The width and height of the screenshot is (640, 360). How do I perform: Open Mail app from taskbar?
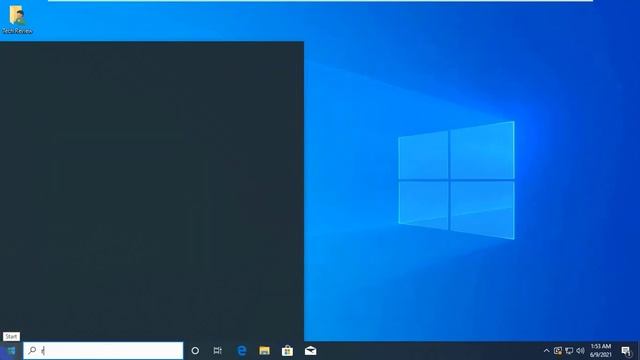coord(310,351)
